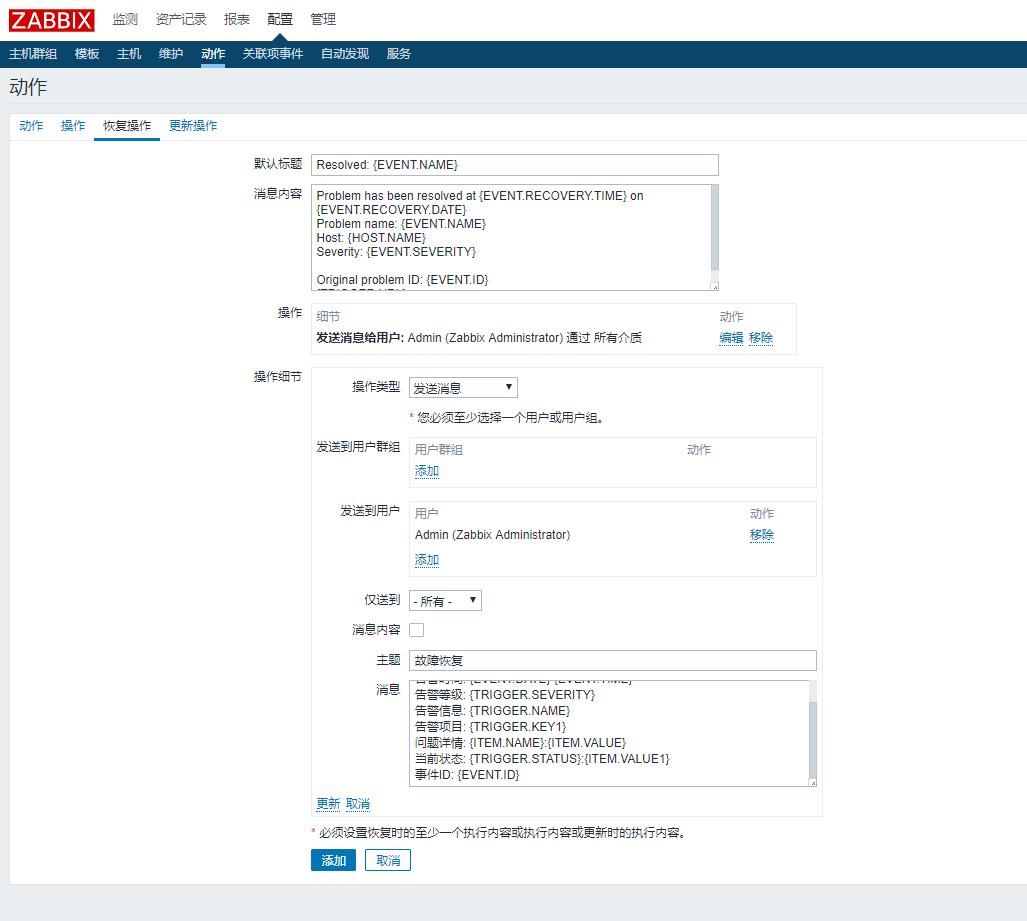Click the 默认标题 input field
The width and height of the screenshot is (1027, 921).
(x=514, y=165)
